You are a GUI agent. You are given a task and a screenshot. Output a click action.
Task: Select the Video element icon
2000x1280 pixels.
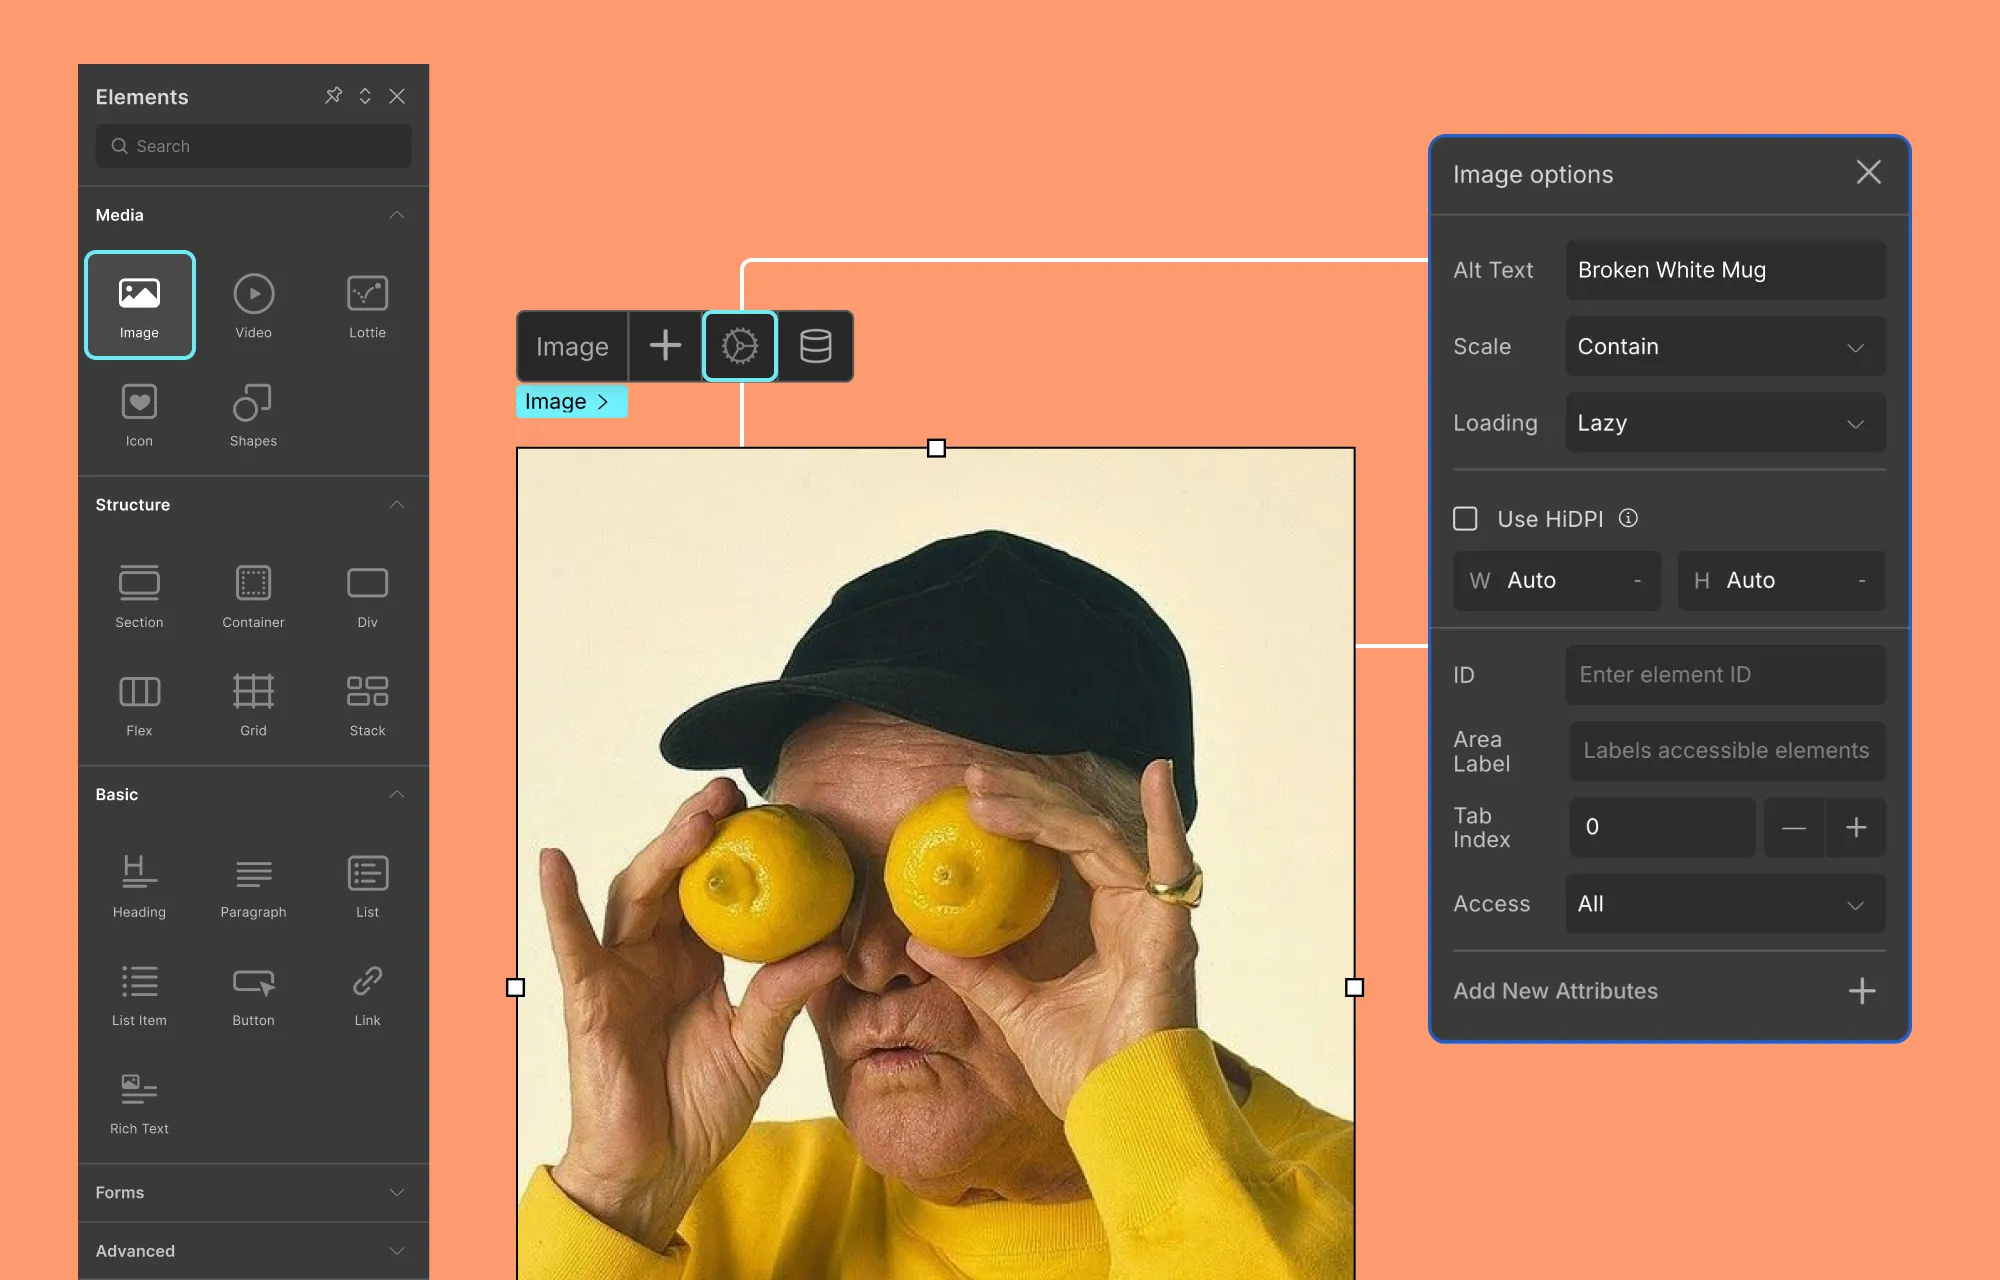point(253,304)
